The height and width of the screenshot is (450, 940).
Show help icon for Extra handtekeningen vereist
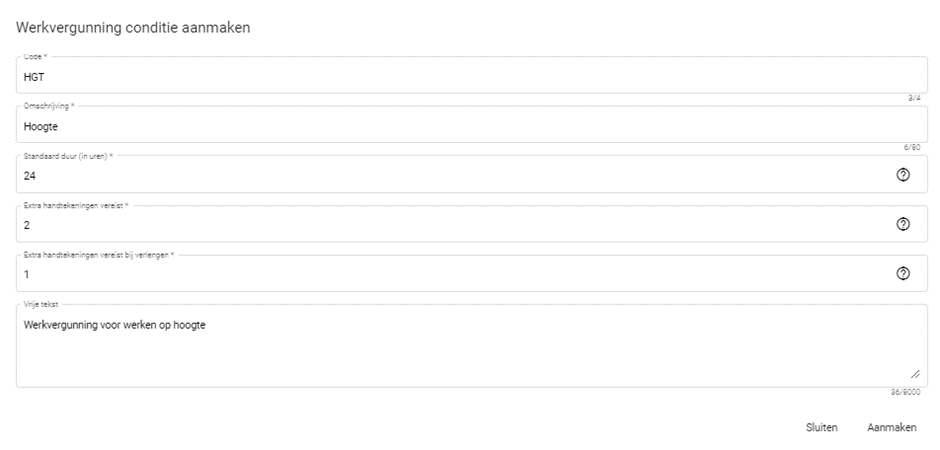click(x=903, y=224)
